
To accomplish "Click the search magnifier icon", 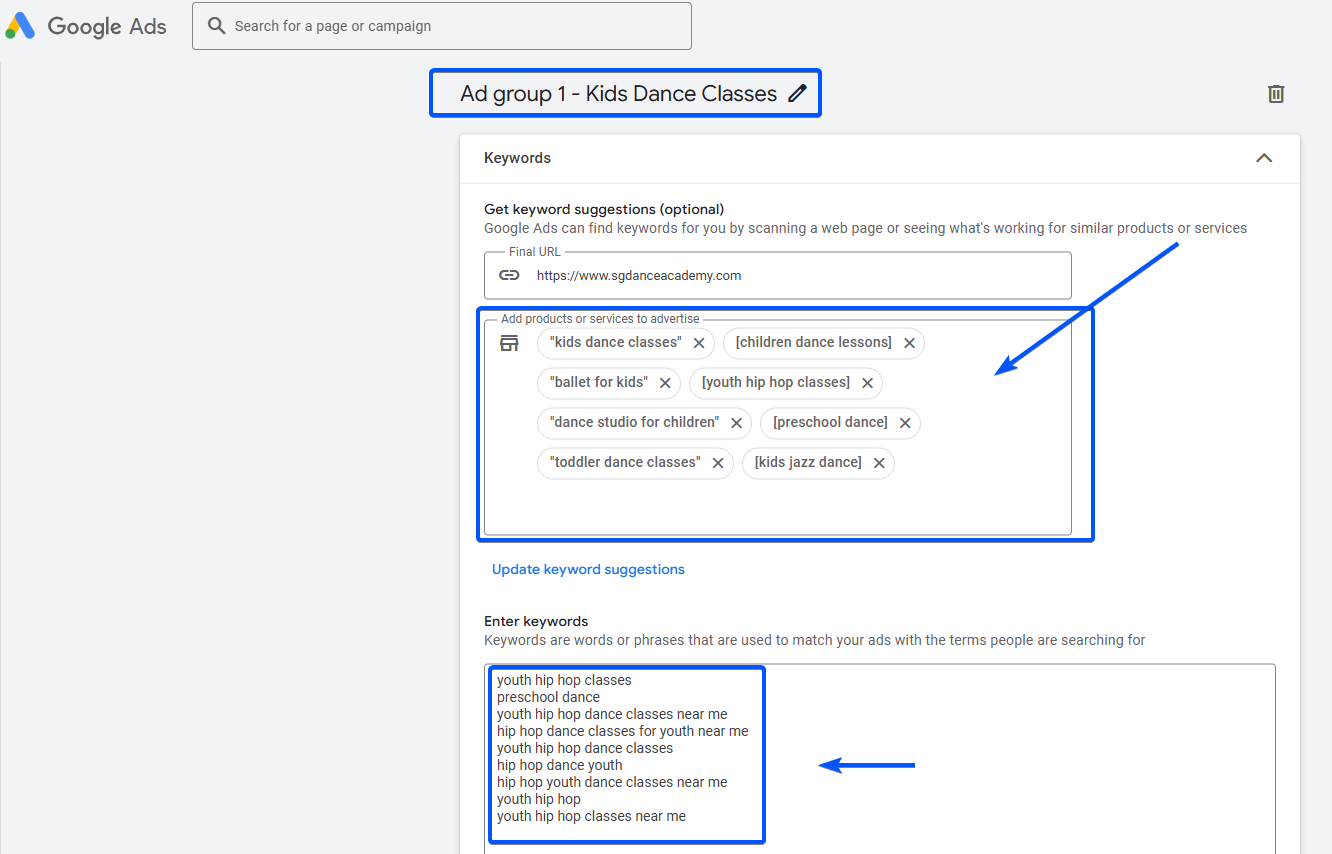I will coord(216,26).
